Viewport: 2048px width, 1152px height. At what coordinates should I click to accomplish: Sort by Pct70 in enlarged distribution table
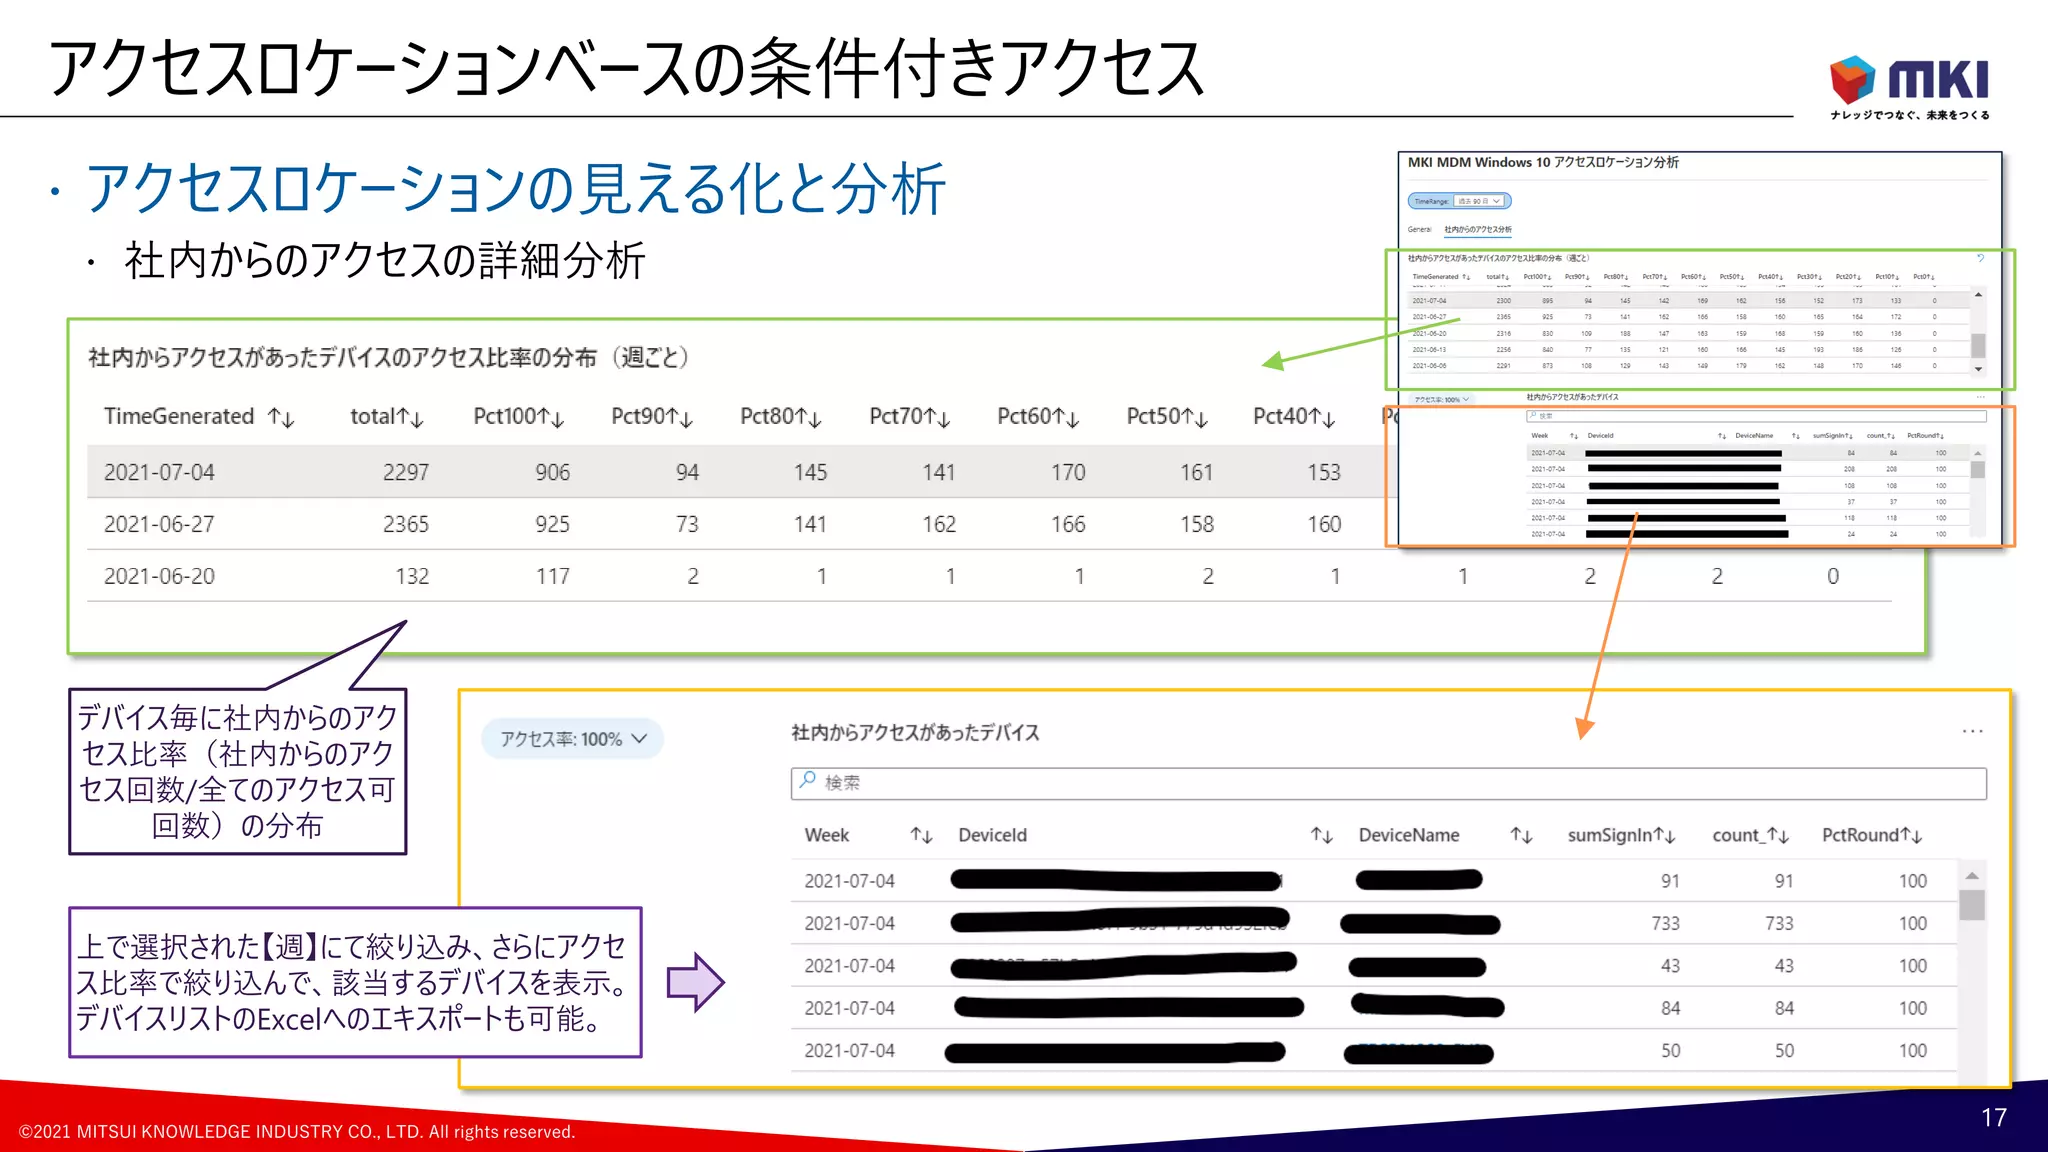click(x=910, y=417)
